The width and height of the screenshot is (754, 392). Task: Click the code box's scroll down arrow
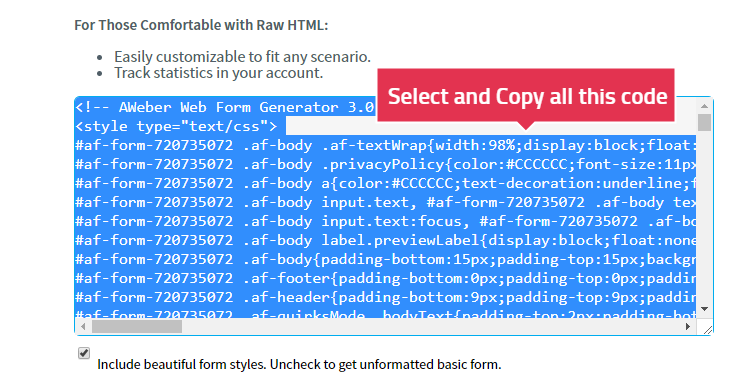704,309
